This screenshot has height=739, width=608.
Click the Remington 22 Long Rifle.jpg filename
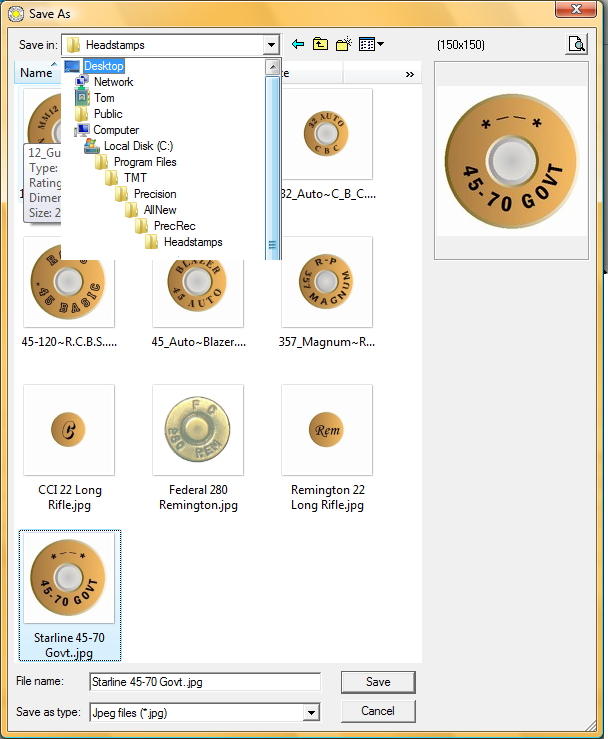pos(327,497)
